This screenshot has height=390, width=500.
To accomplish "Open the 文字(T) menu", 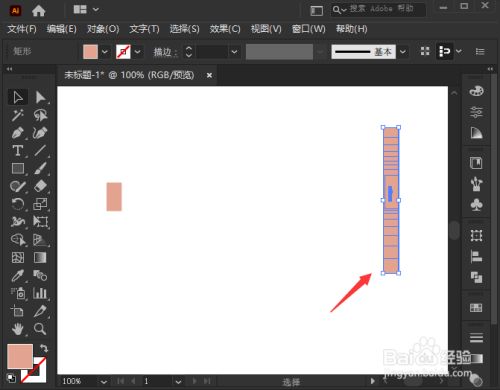I will 144,29.
